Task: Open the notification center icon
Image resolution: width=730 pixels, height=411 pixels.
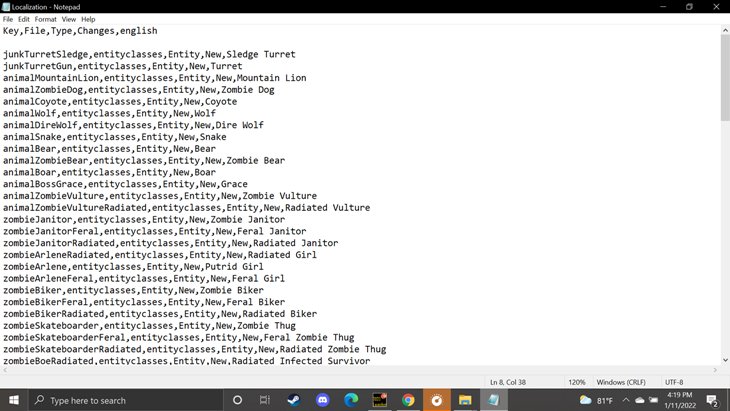Action: coord(712,400)
